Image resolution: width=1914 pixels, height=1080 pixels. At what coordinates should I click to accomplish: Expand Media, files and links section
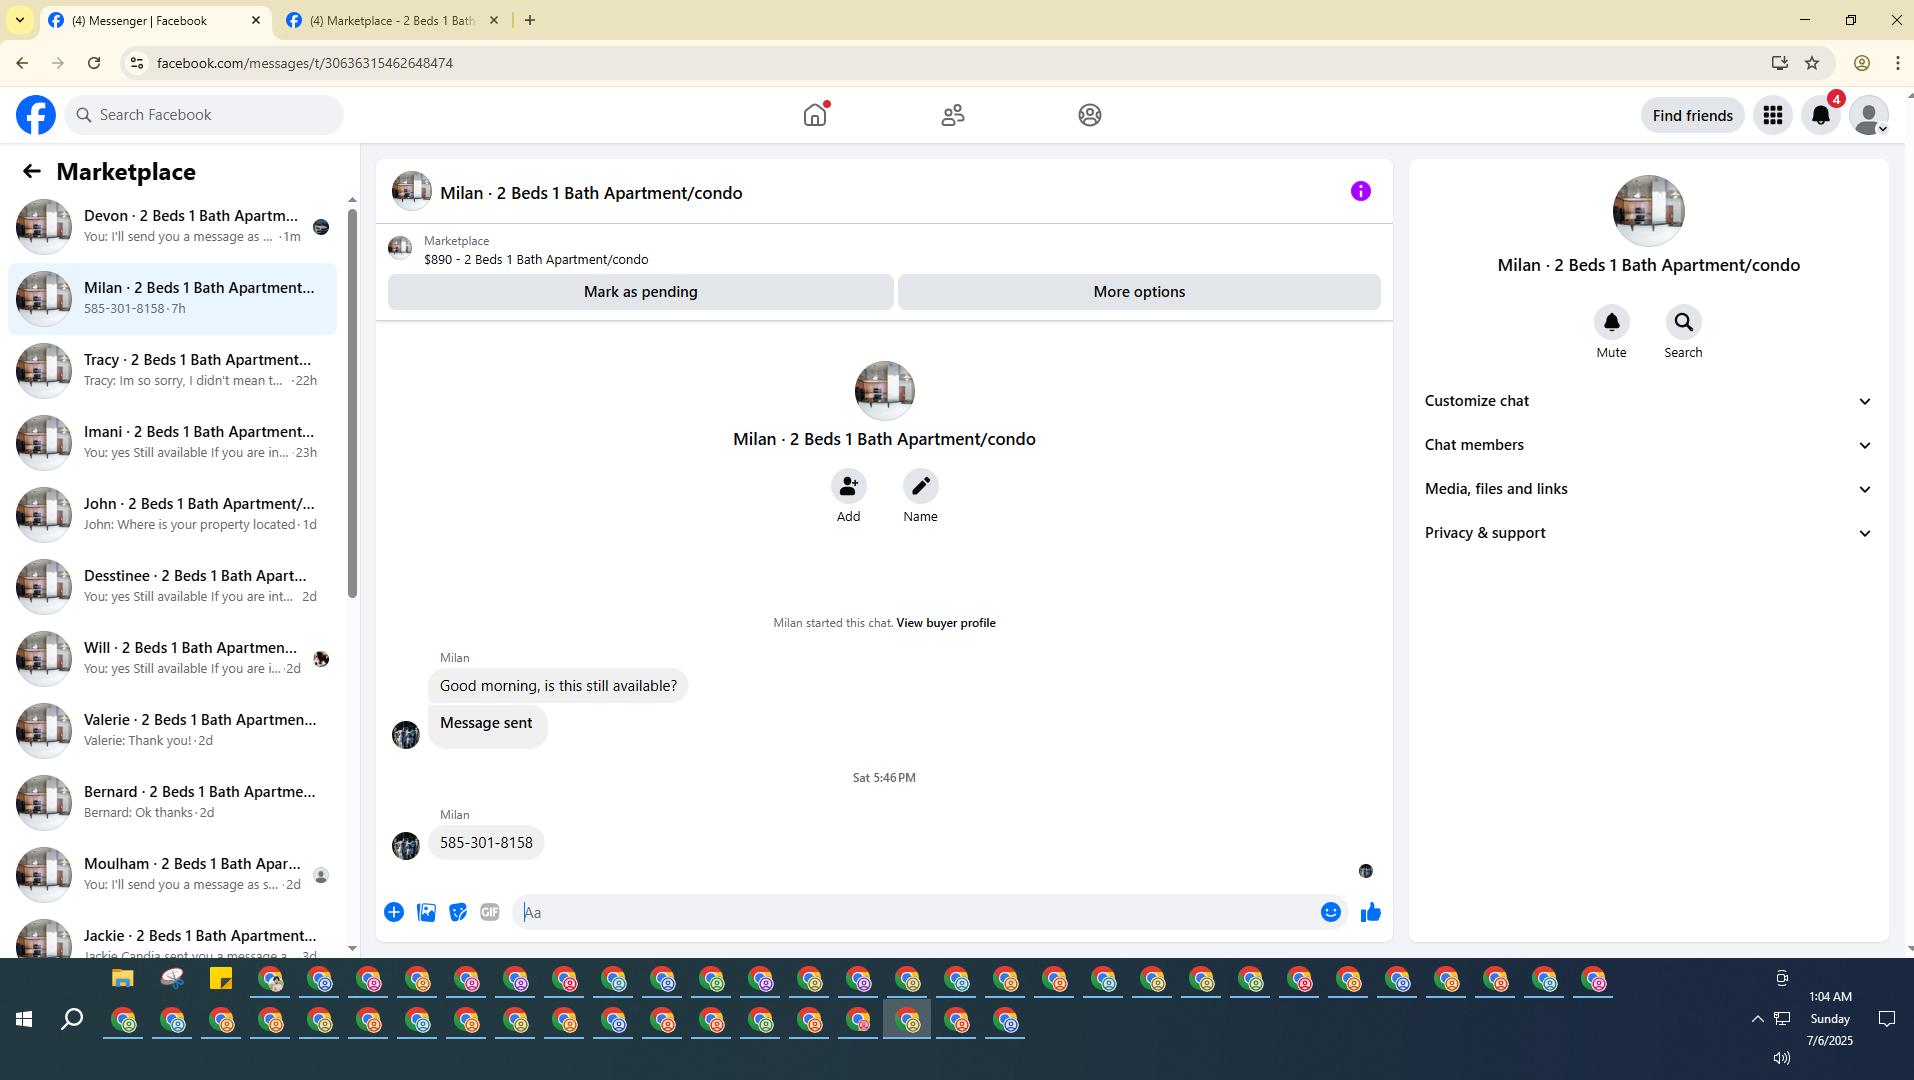pos(1648,489)
